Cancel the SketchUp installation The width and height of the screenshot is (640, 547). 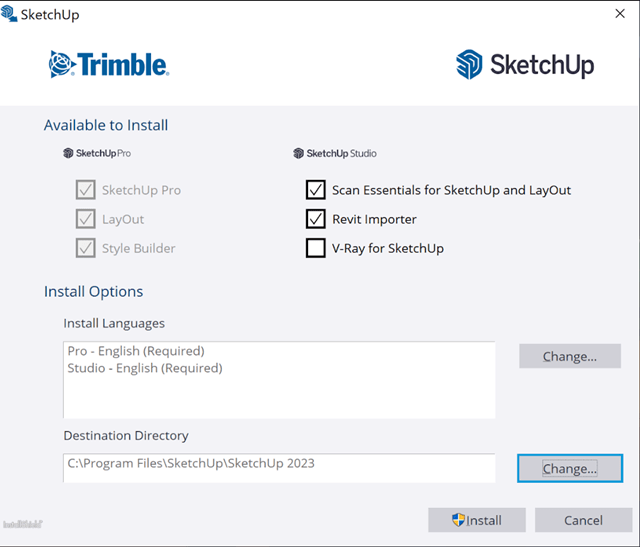[583, 520]
